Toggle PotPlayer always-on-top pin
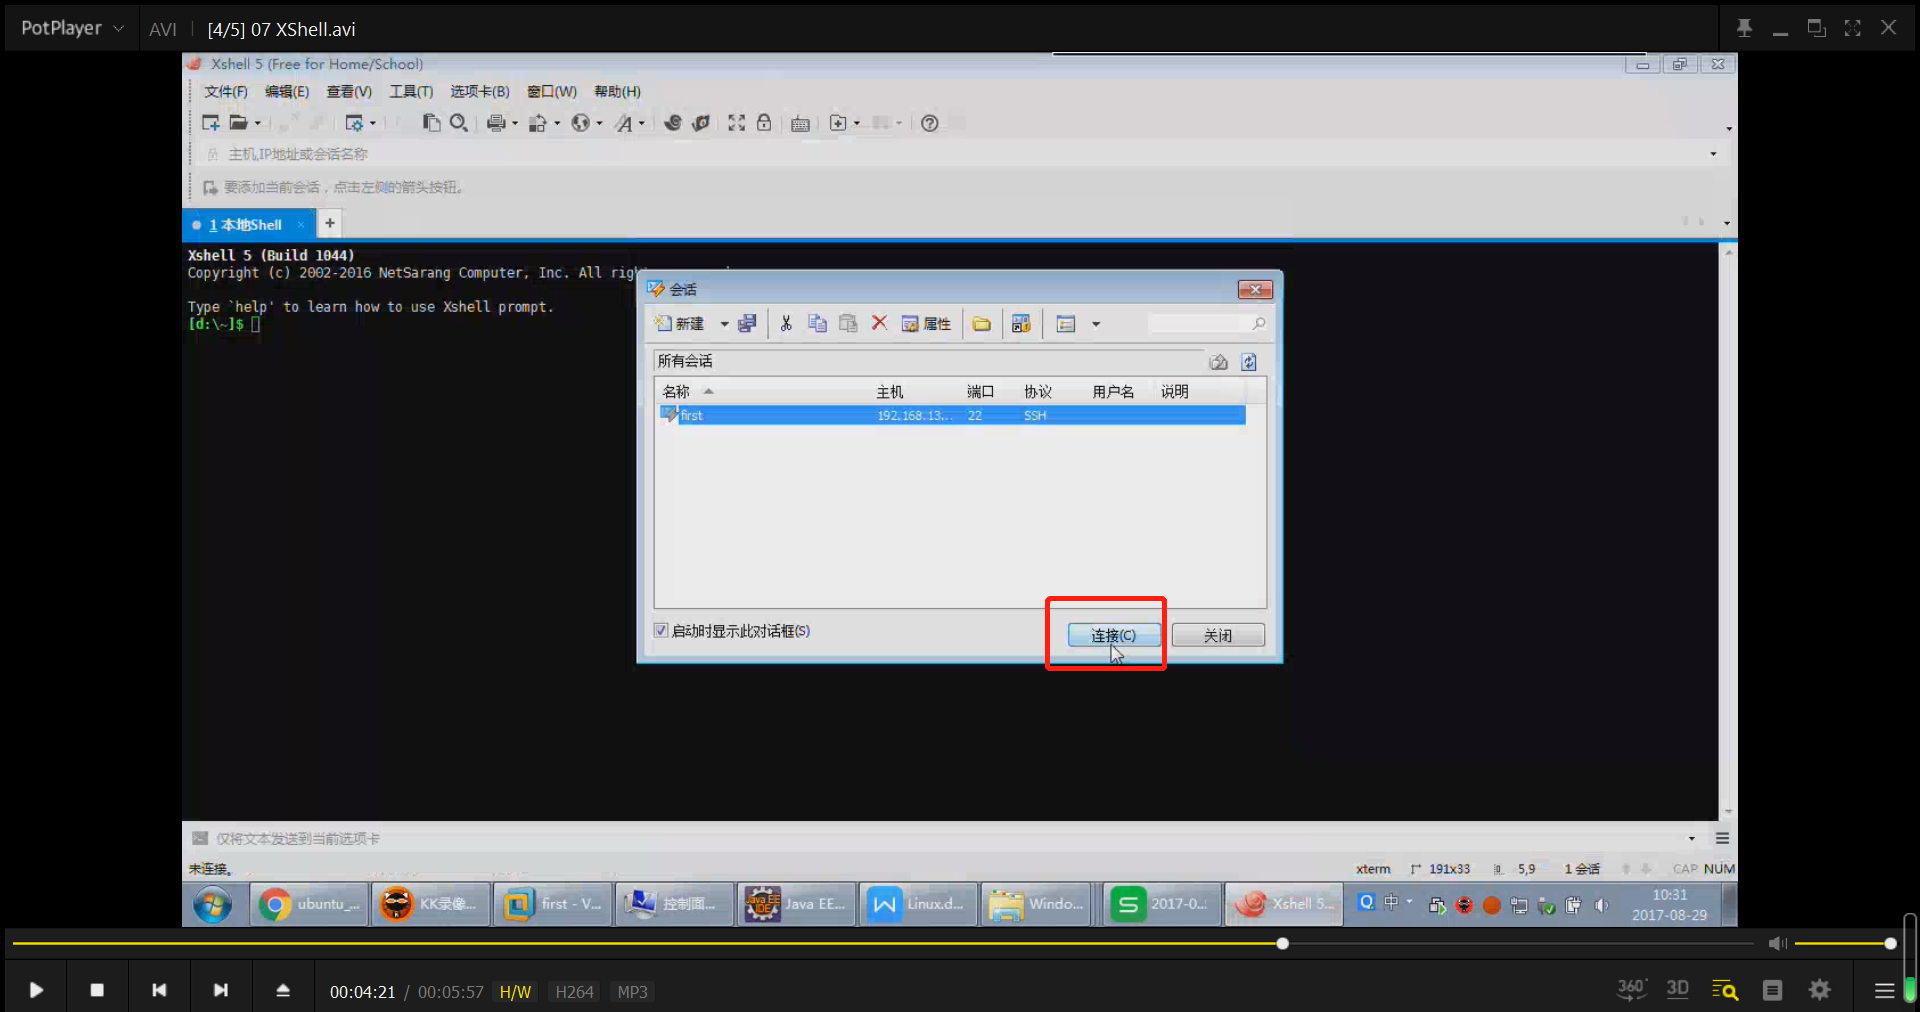Image resolution: width=1920 pixels, height=1012 pixels. click(1744, 28)
